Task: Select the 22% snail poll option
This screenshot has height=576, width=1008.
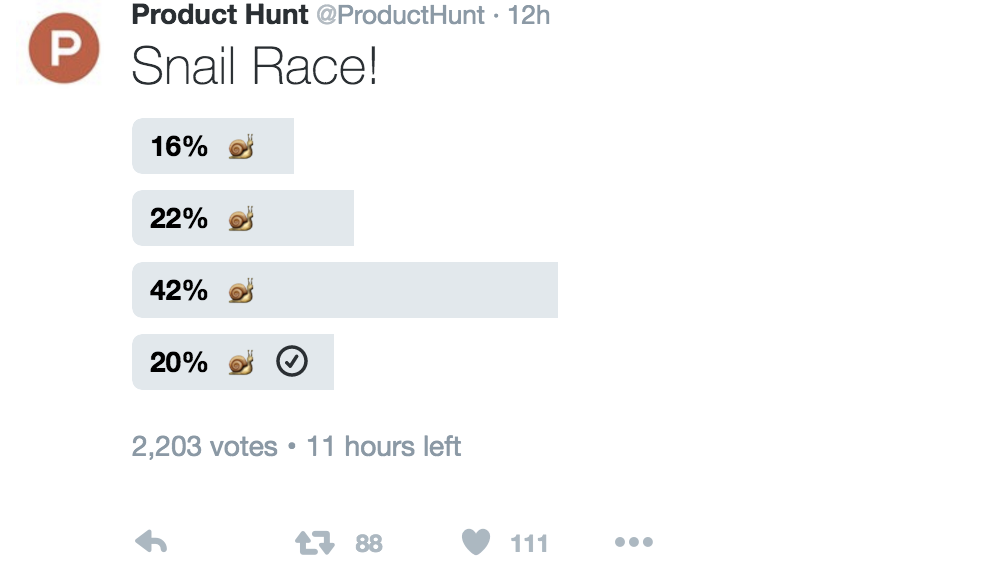Action: [243, 218]
